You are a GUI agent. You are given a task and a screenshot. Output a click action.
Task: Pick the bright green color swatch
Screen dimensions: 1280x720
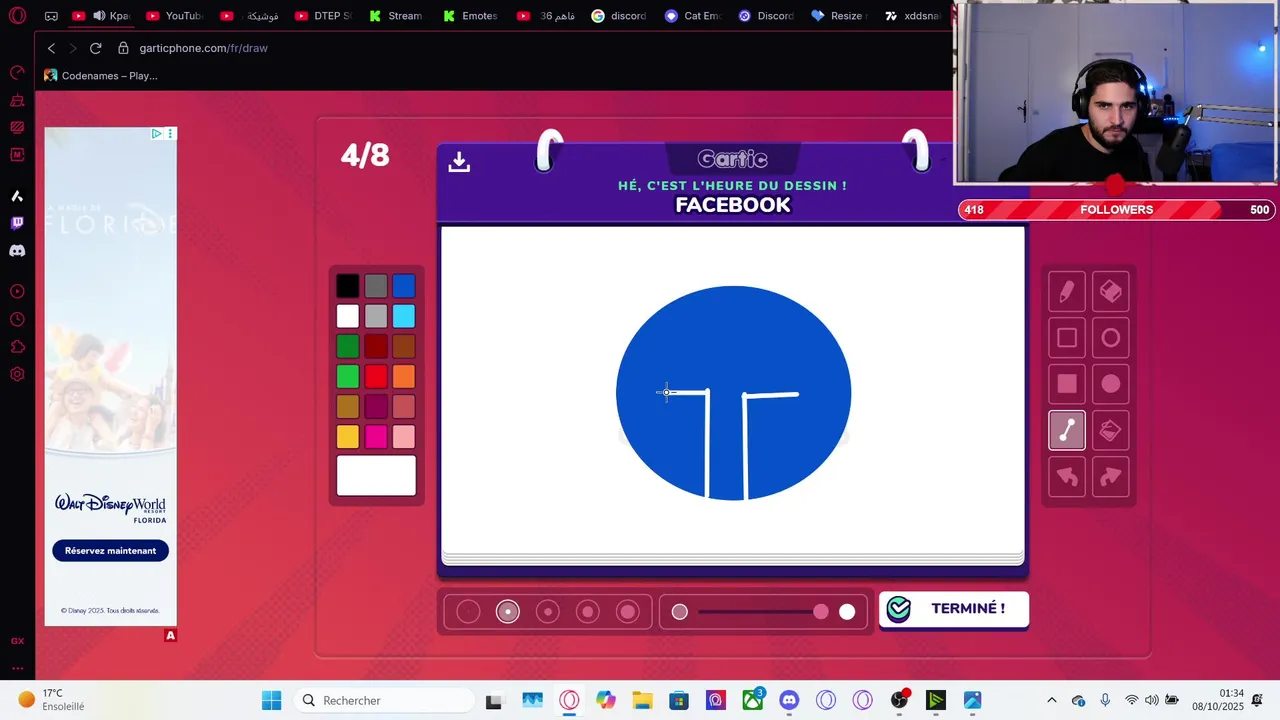348,376
